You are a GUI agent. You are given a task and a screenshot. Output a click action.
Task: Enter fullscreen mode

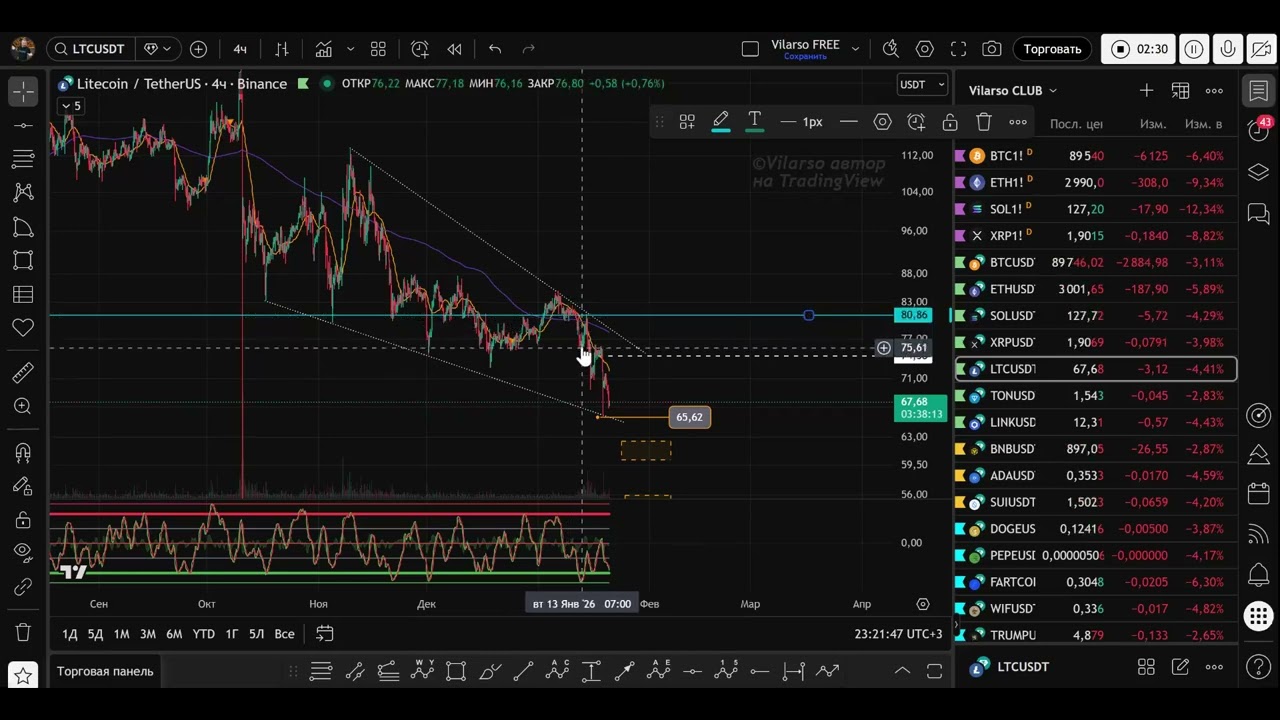coord(958,49)
